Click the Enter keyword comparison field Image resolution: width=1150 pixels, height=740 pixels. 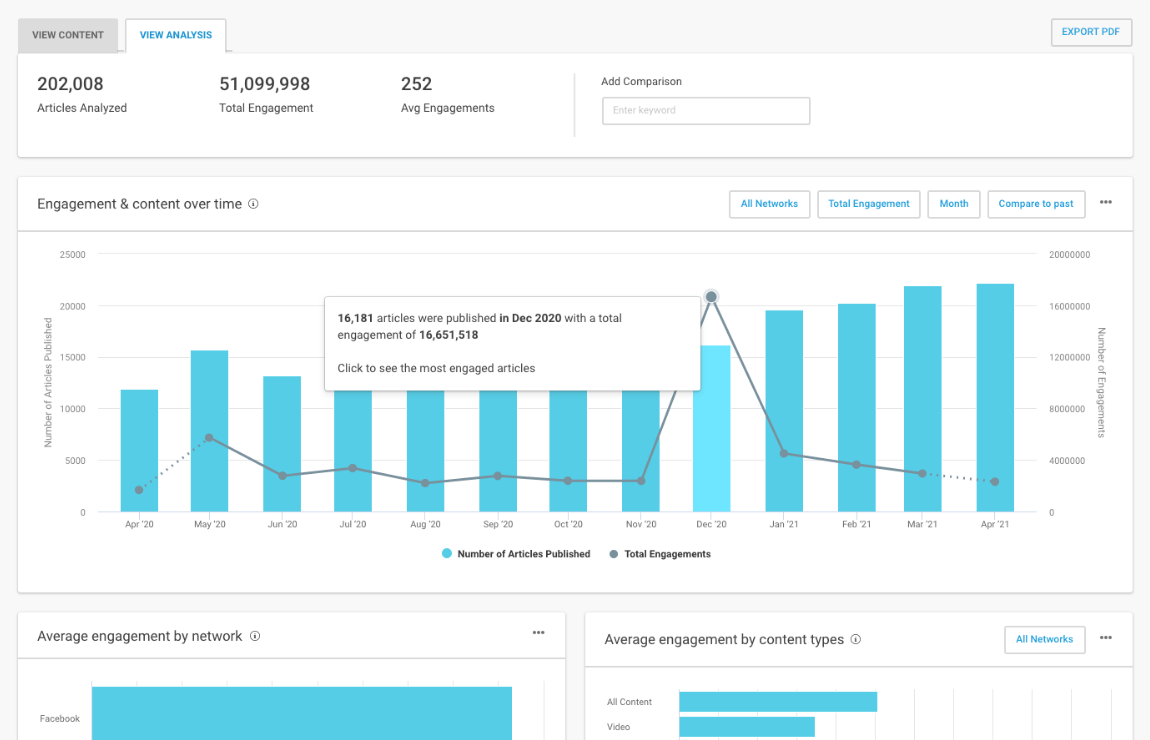706,110
